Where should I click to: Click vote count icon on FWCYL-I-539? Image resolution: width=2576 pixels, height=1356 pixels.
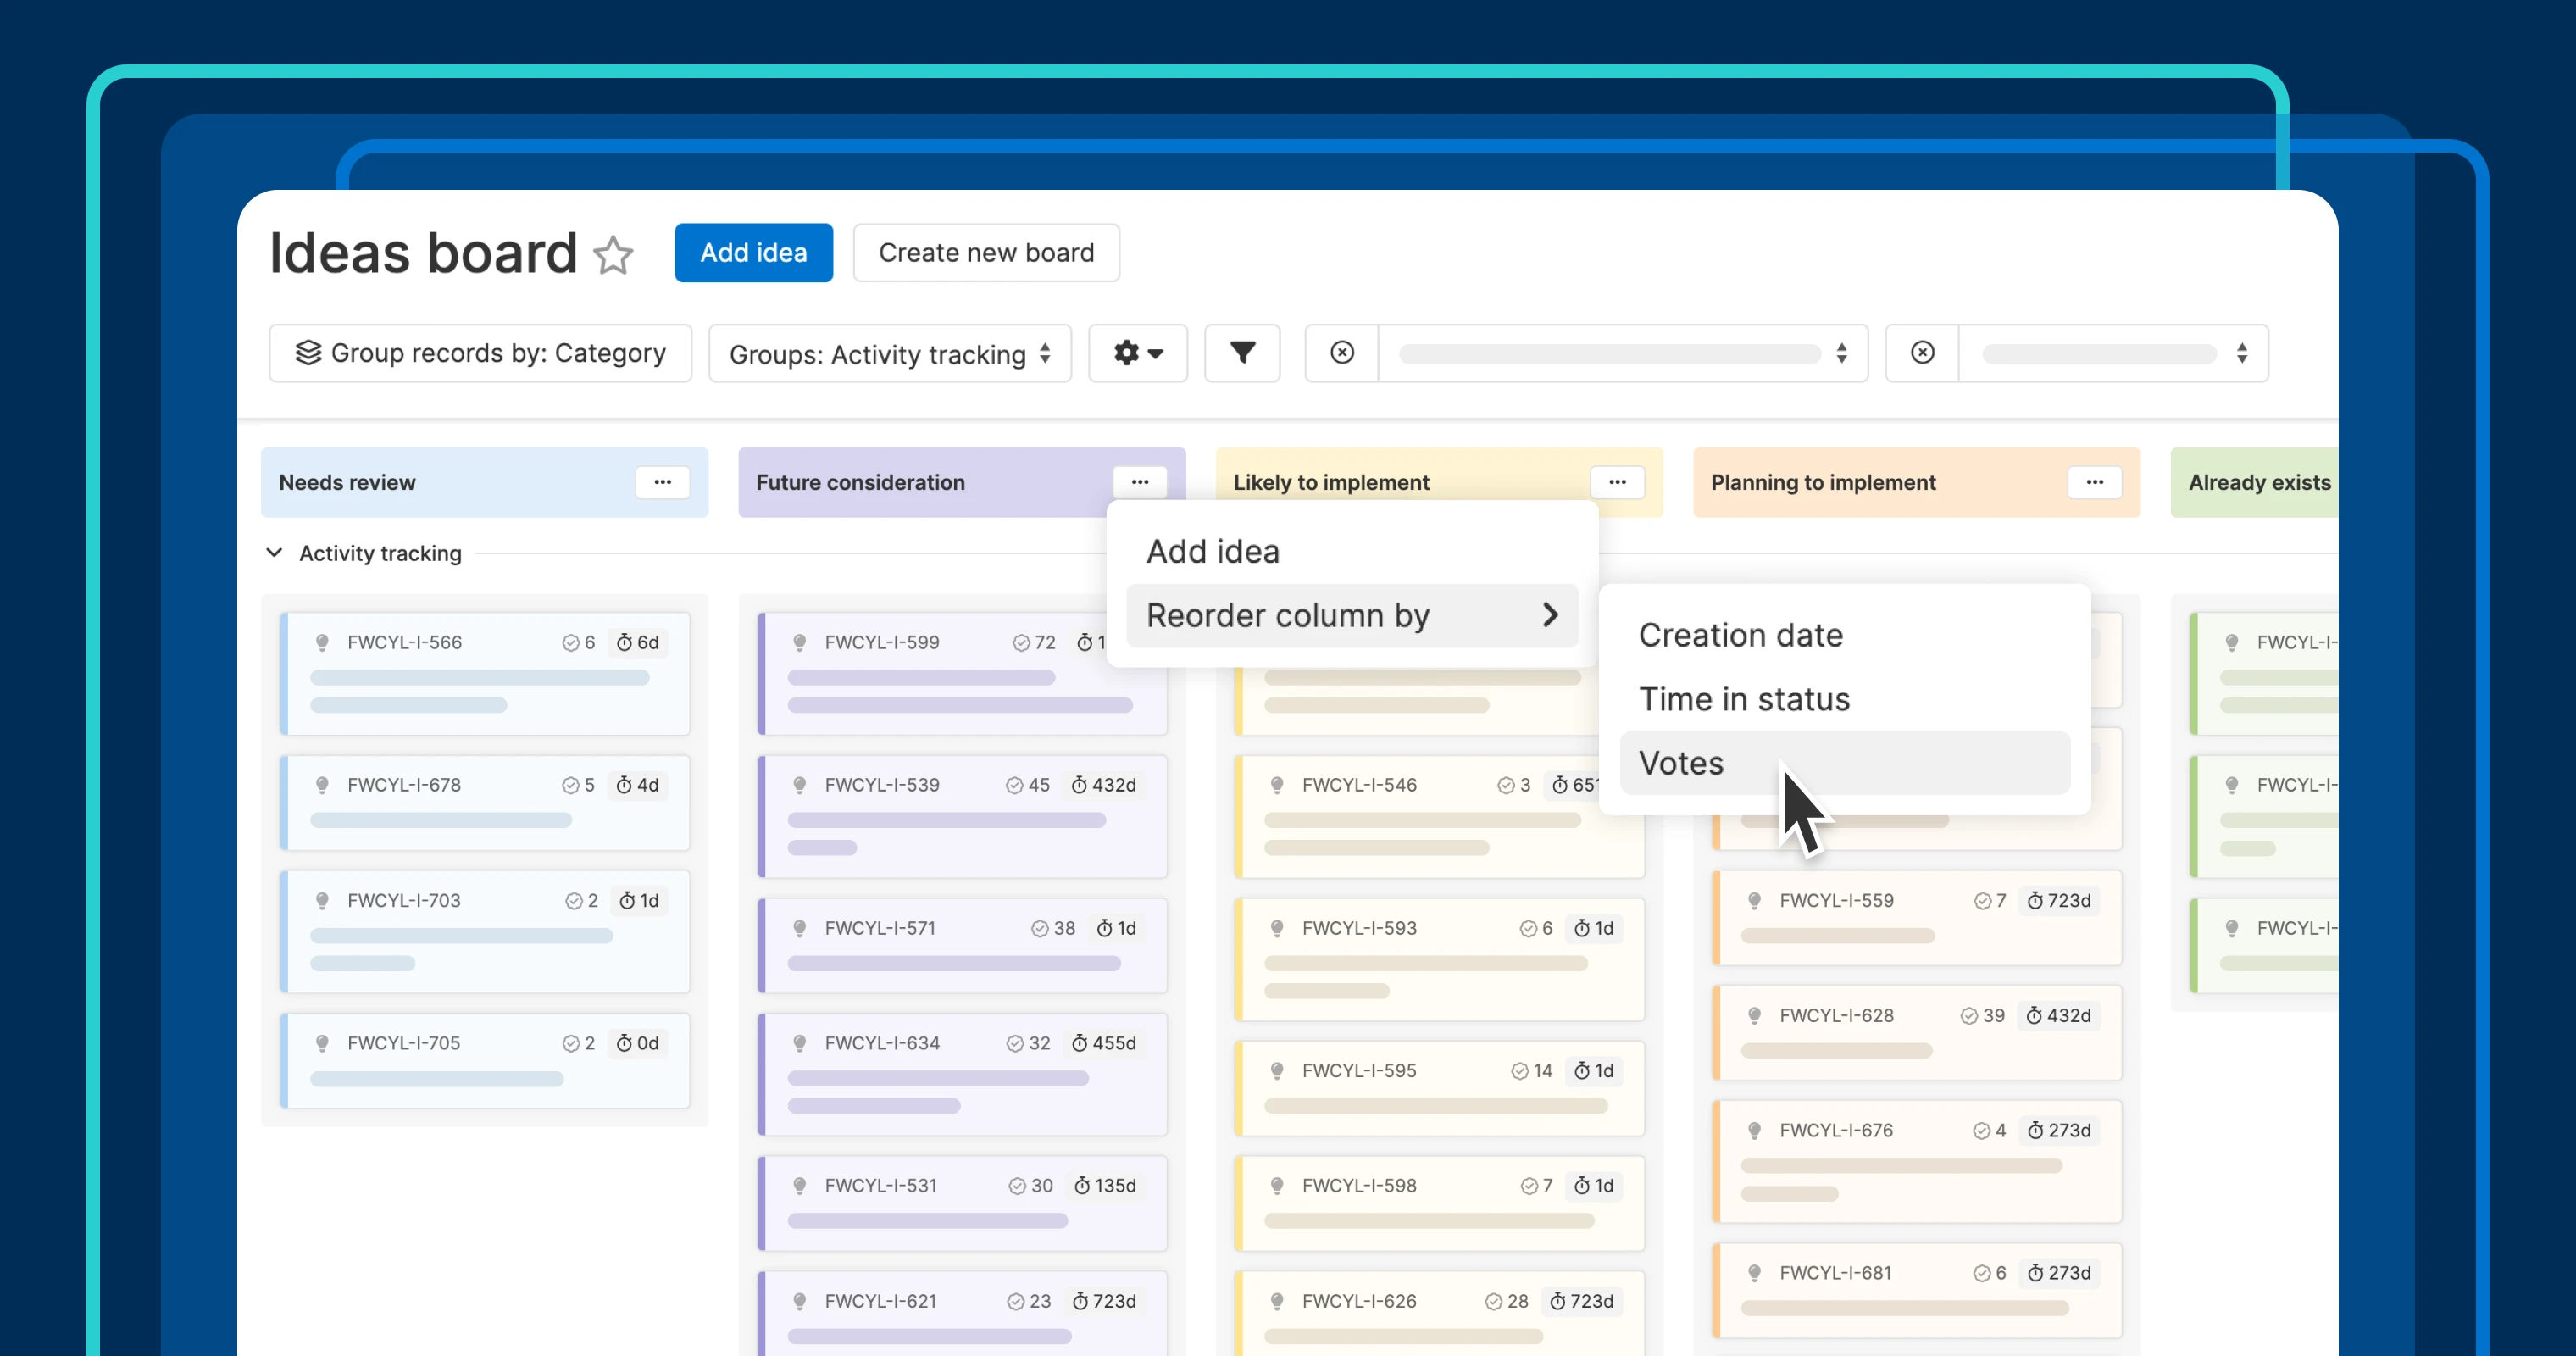pos(1015,786)
